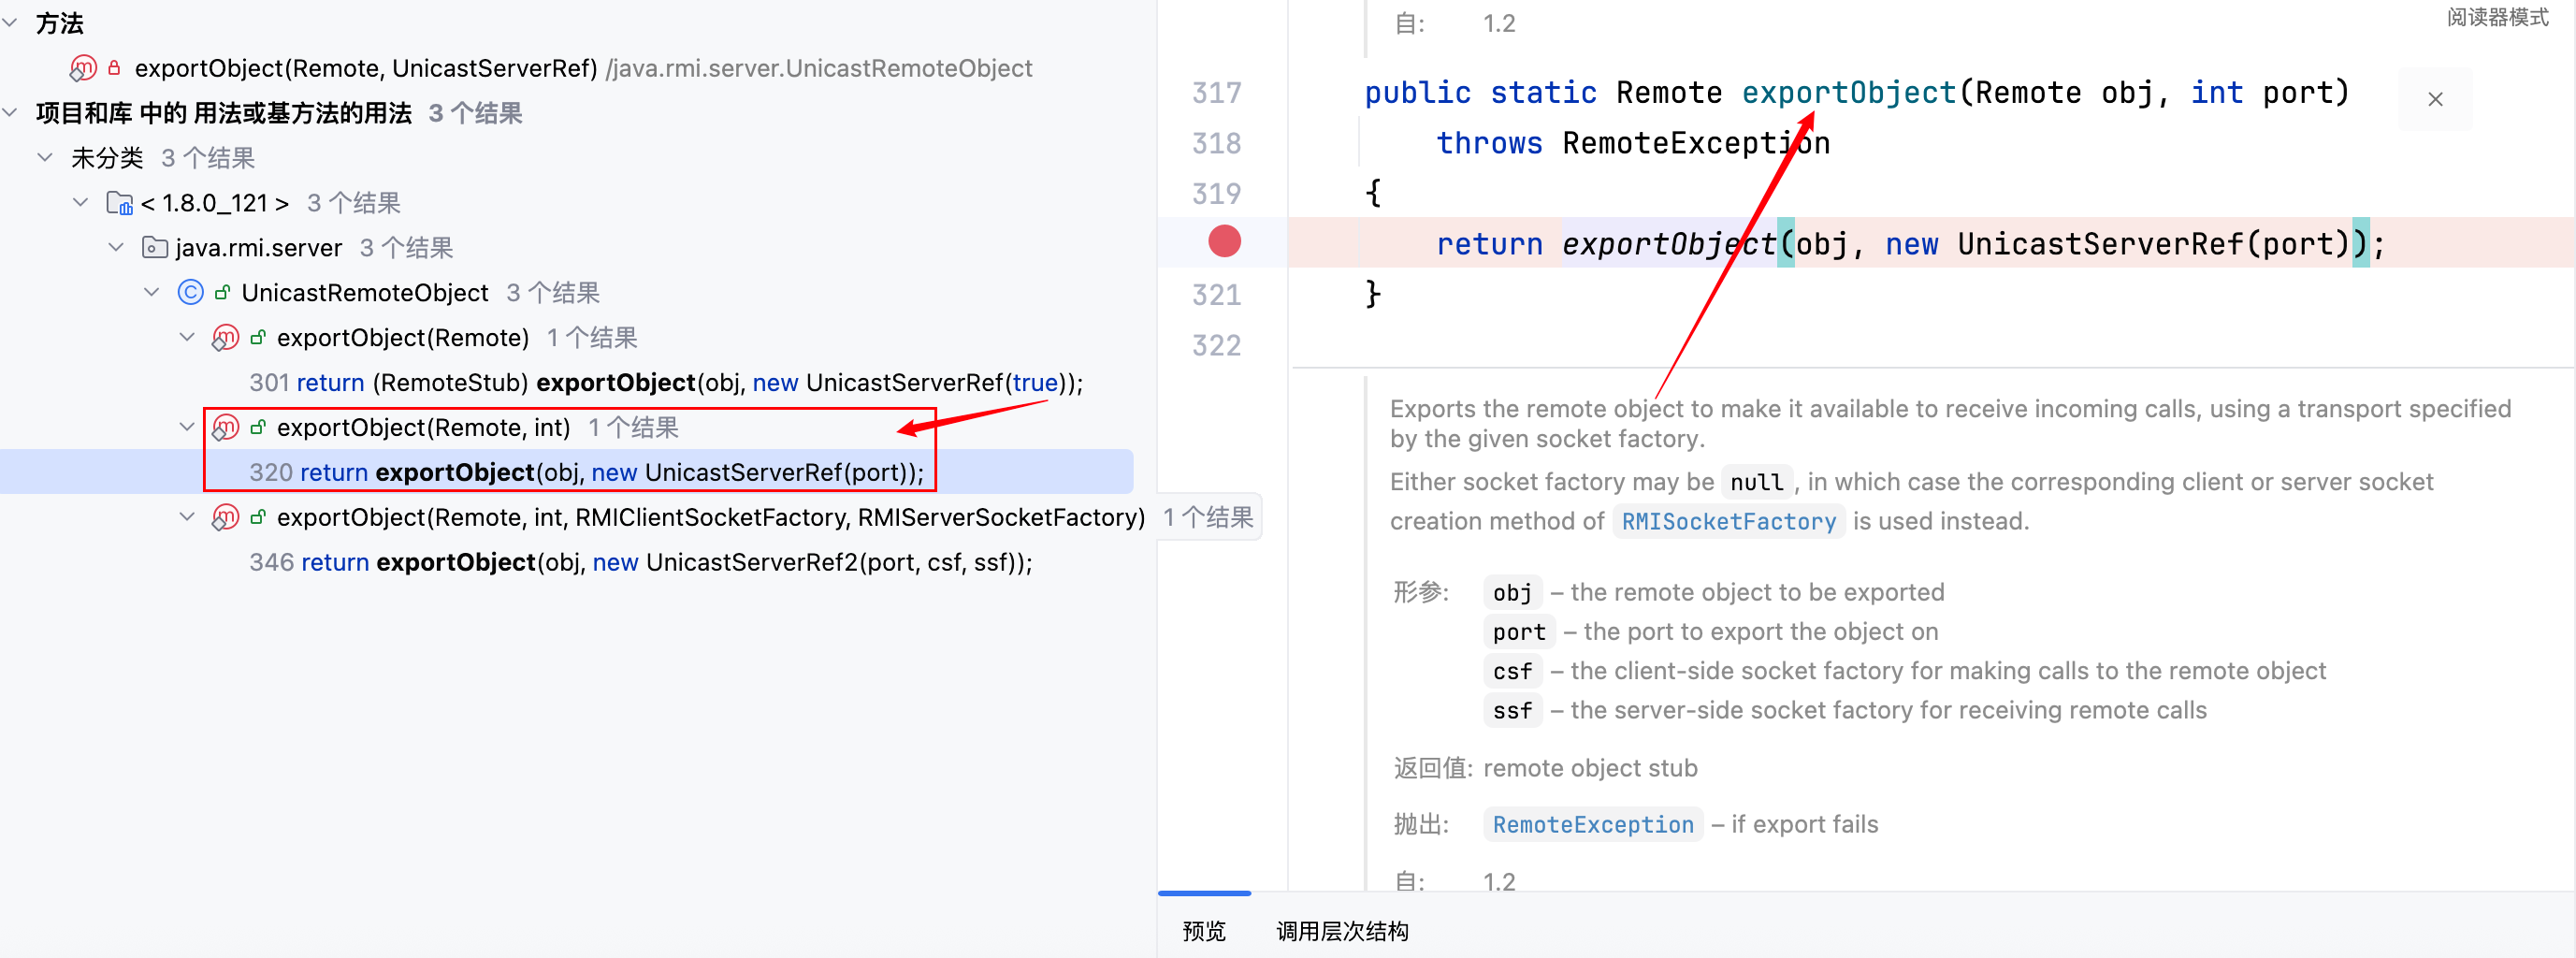Select the 预览 tab
Viewport: 2576px width, 958px height.
pos(1203,931)
